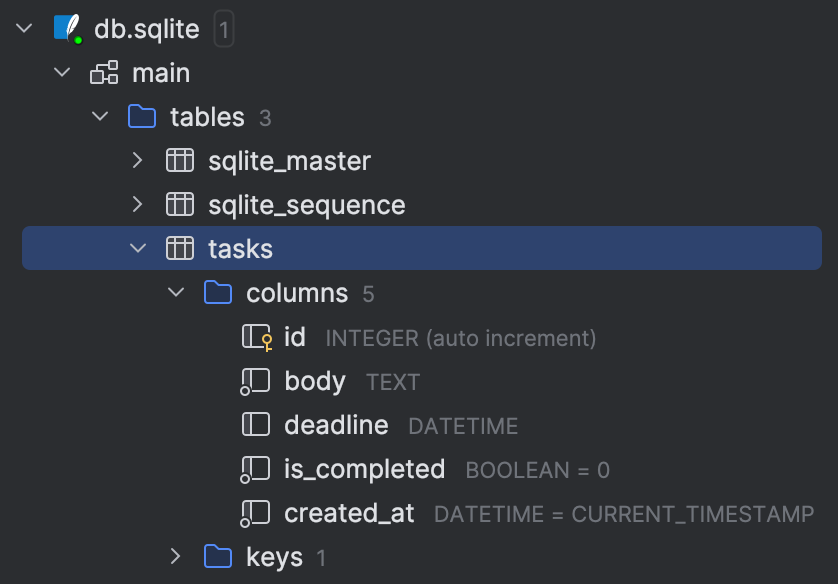Select the tasks table icon
Image resolution: width=838 pixels, height=584 pixels.
[180, 248]
